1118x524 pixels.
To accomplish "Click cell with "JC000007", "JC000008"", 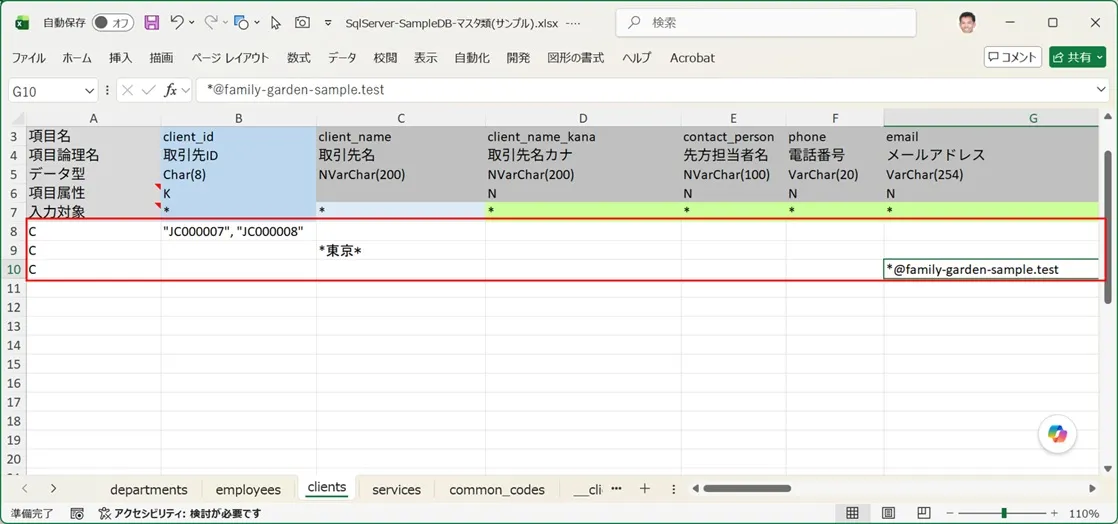I will click(239, 231).
